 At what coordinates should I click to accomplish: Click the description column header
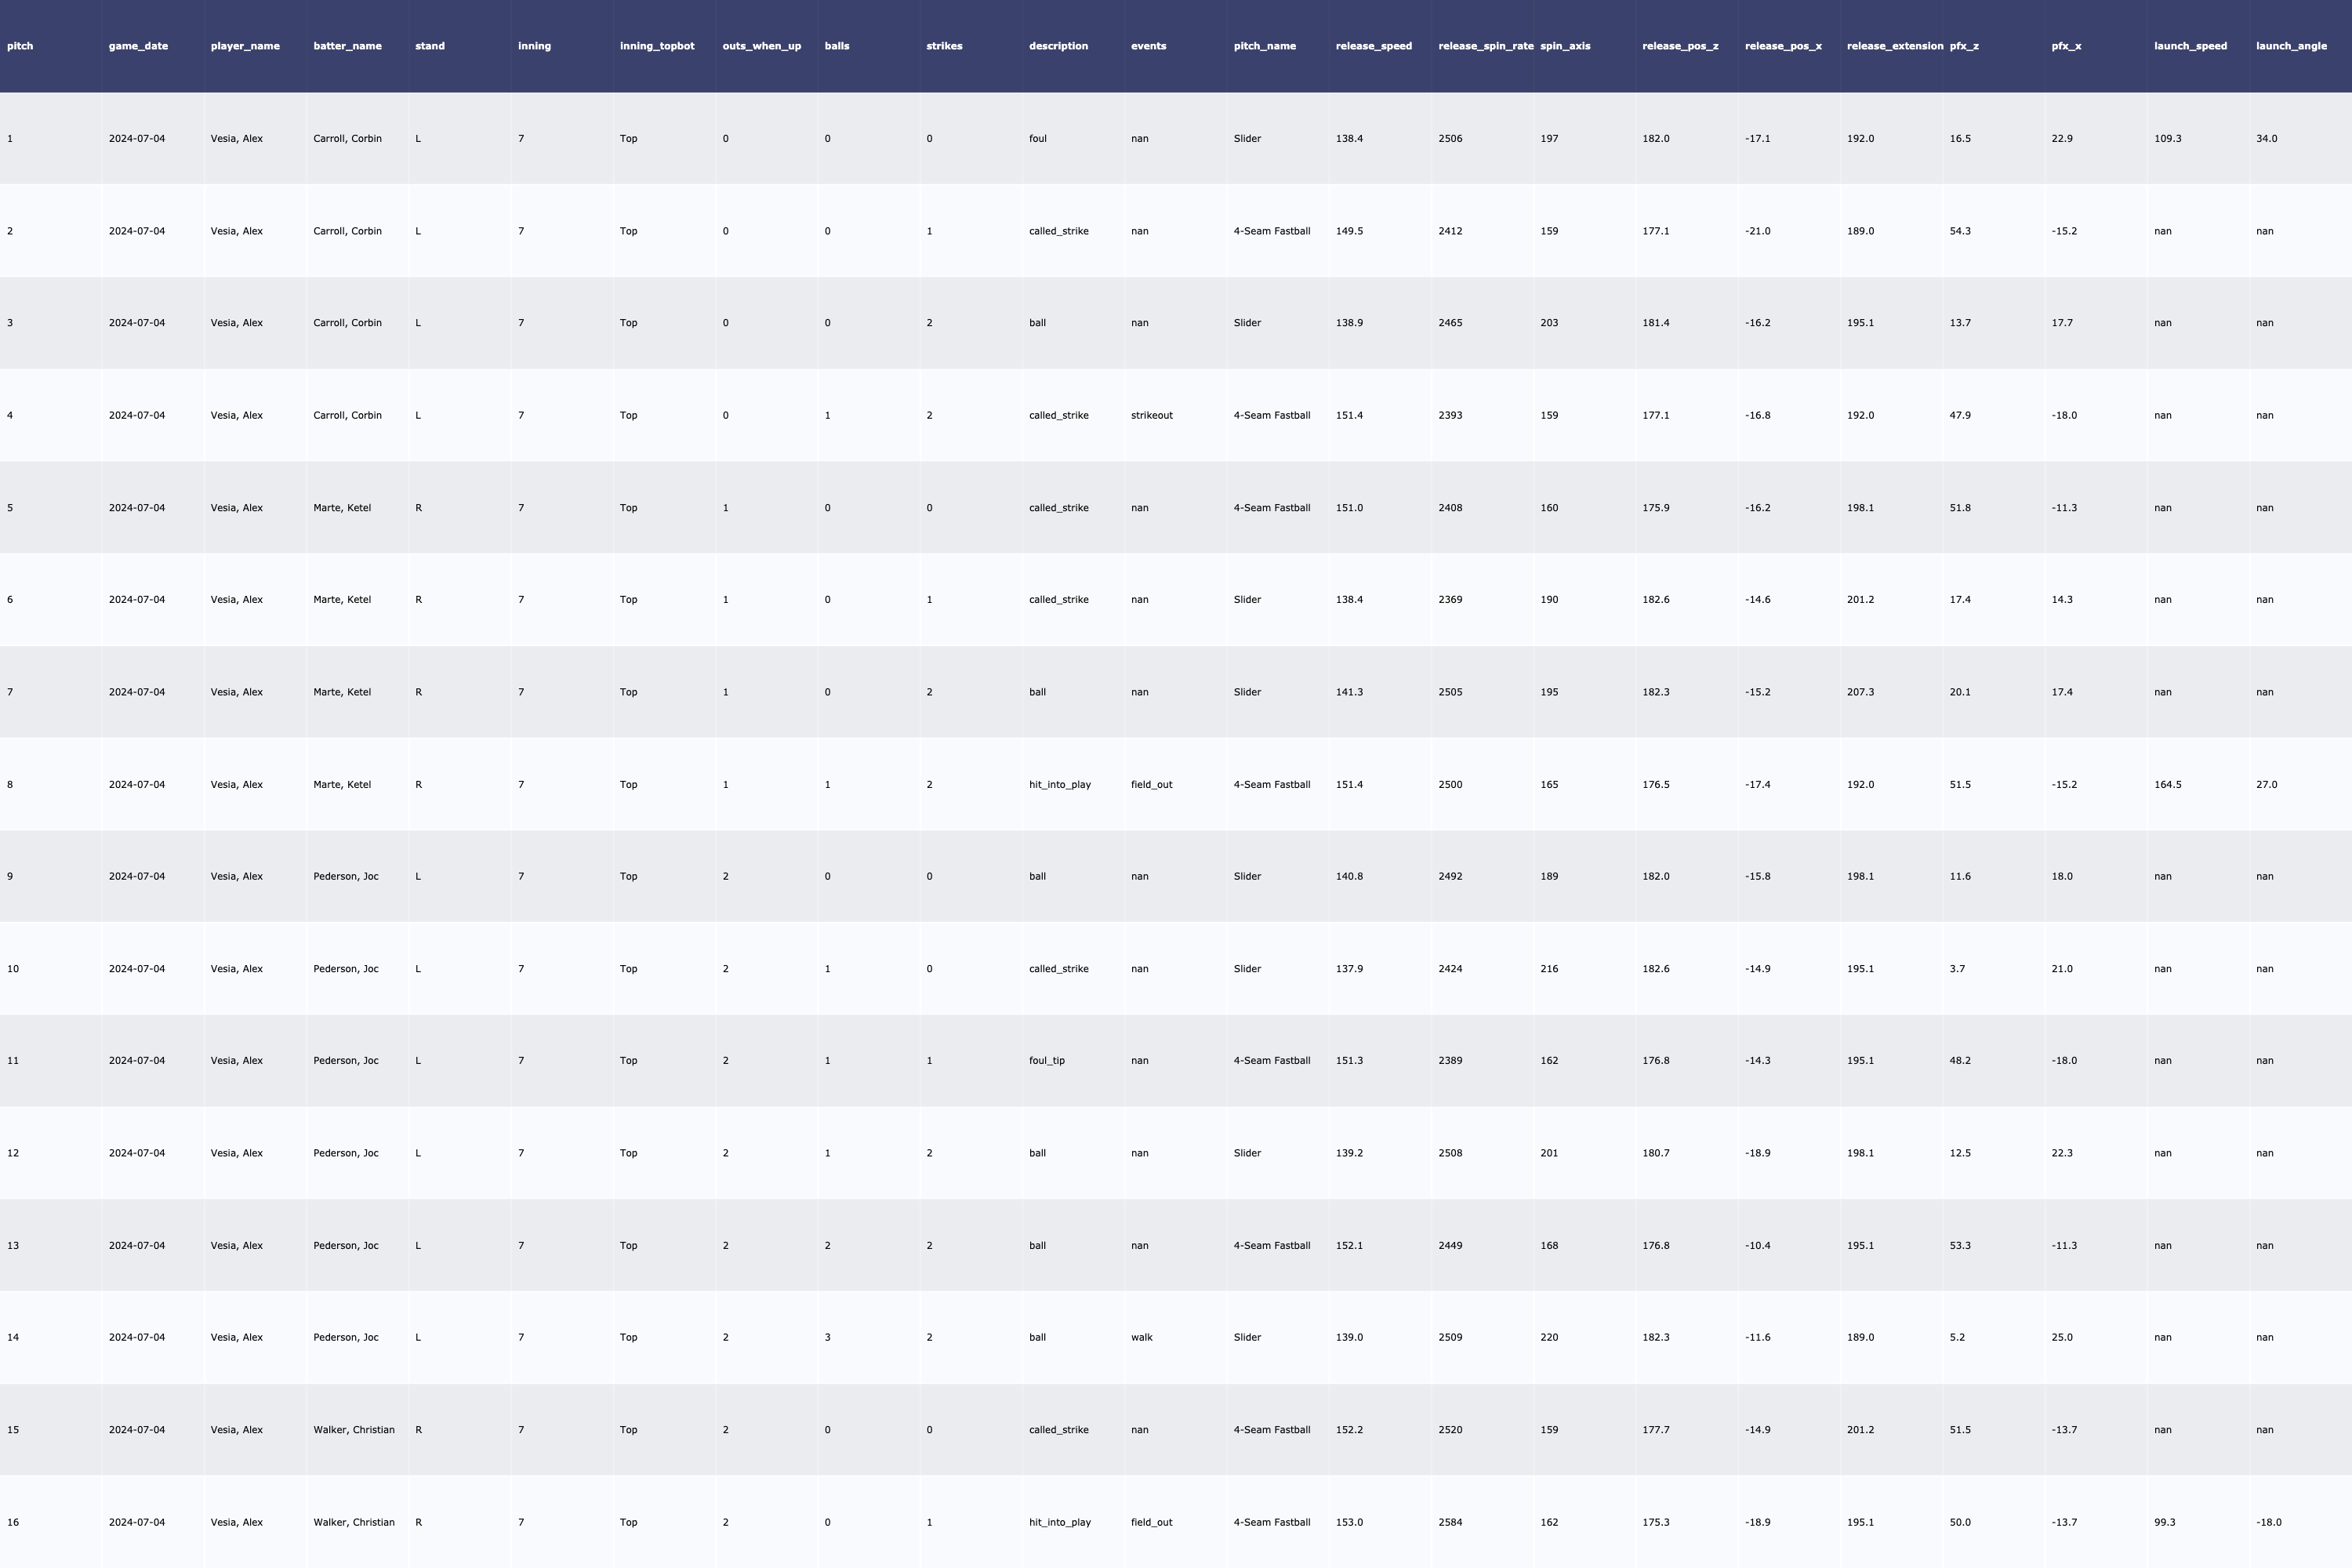tap(1058, 46)
